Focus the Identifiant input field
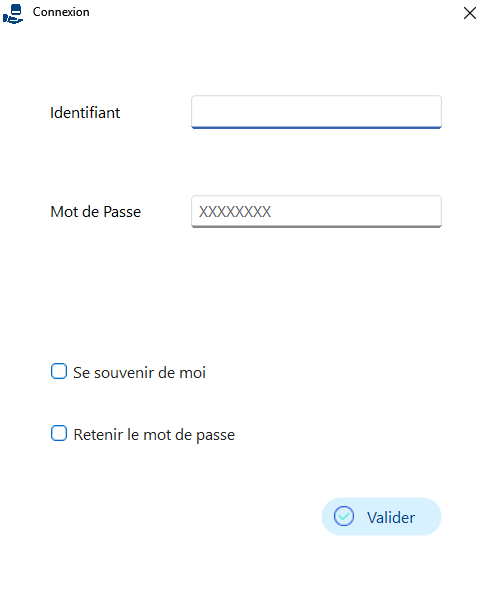Viewport: 487px width, 609px height. [316, 112]
